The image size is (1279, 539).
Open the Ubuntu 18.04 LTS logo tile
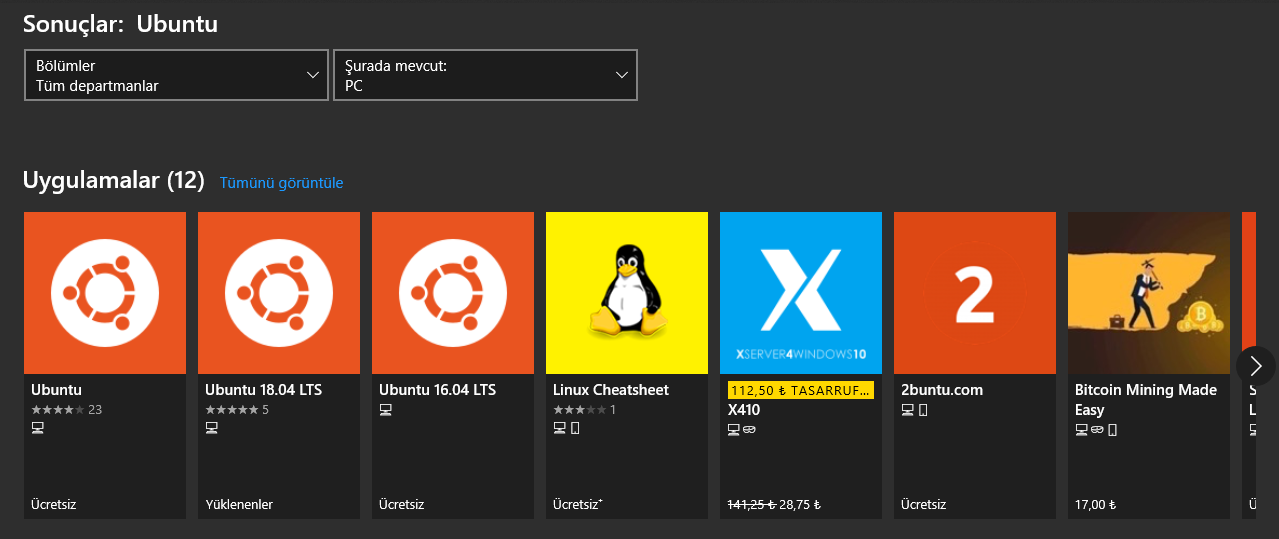279,293
